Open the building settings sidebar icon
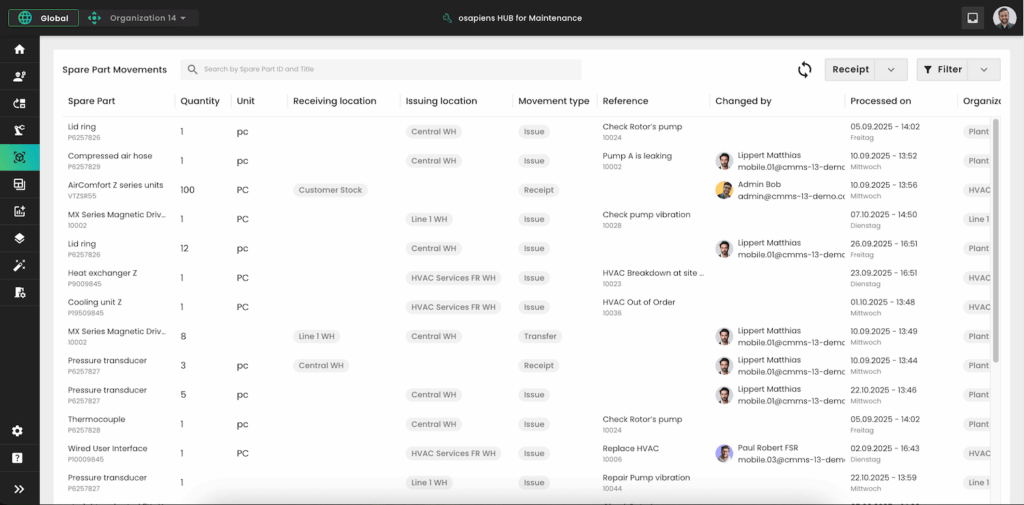The height and width of the screenshot is (505, 1024). pyautogui.click(x=20, y=292)
